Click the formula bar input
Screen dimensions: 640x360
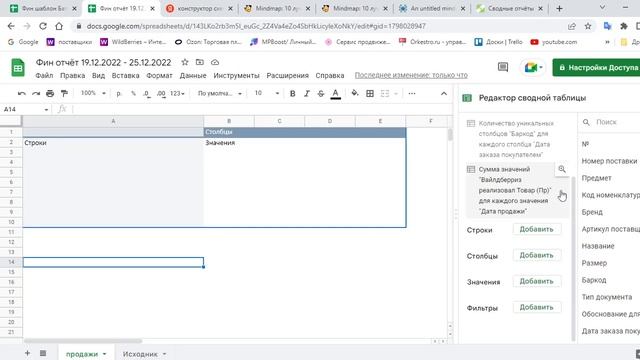pos(261,109)
